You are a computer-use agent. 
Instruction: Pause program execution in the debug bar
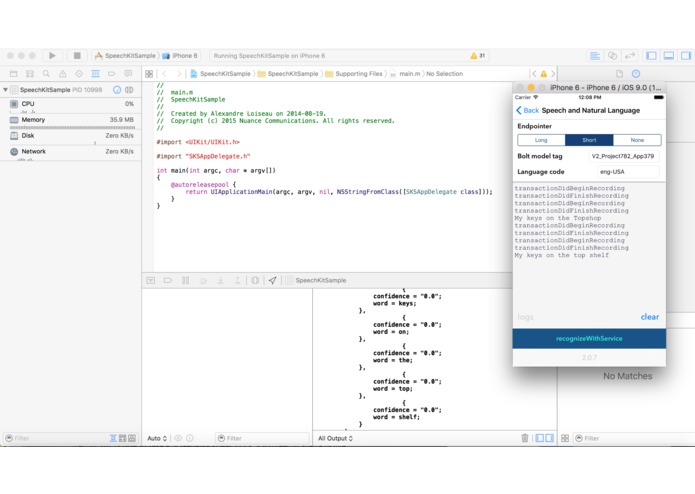click(x=185, y=280)
